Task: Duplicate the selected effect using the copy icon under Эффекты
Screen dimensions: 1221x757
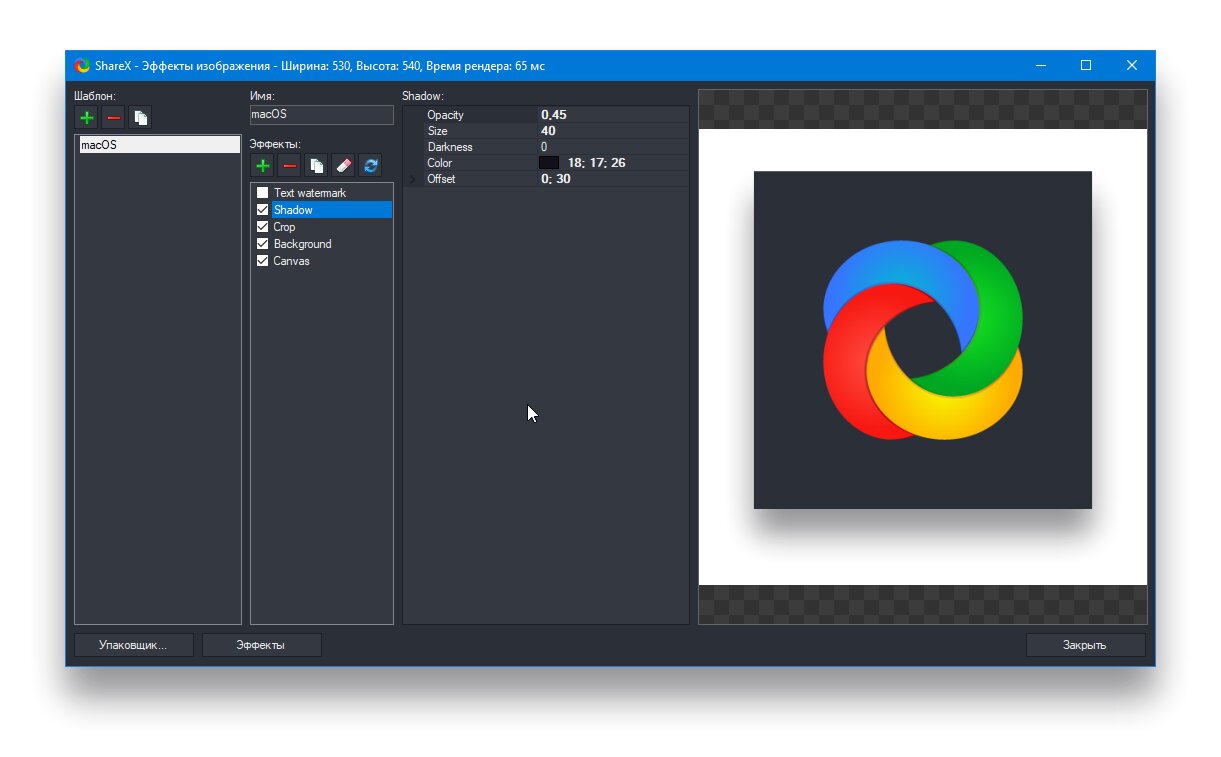Action: click(317, 166)
